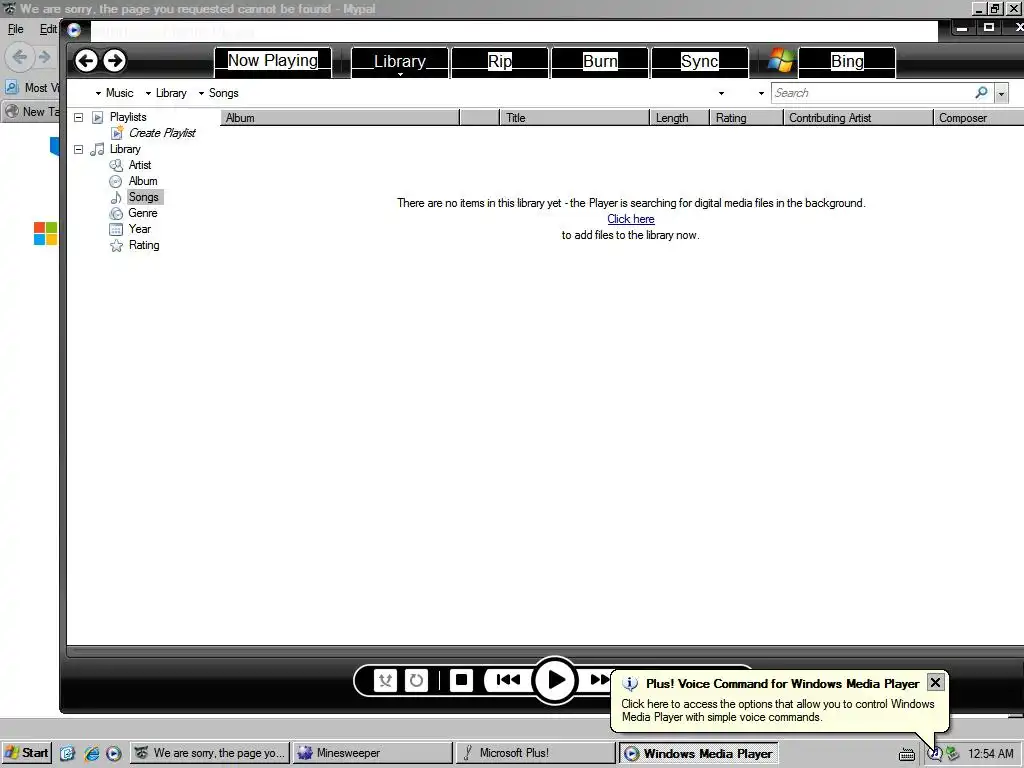This screenshot has width=1024, height=768.
Task: Skip to previous track
Action: coord(508,680)
